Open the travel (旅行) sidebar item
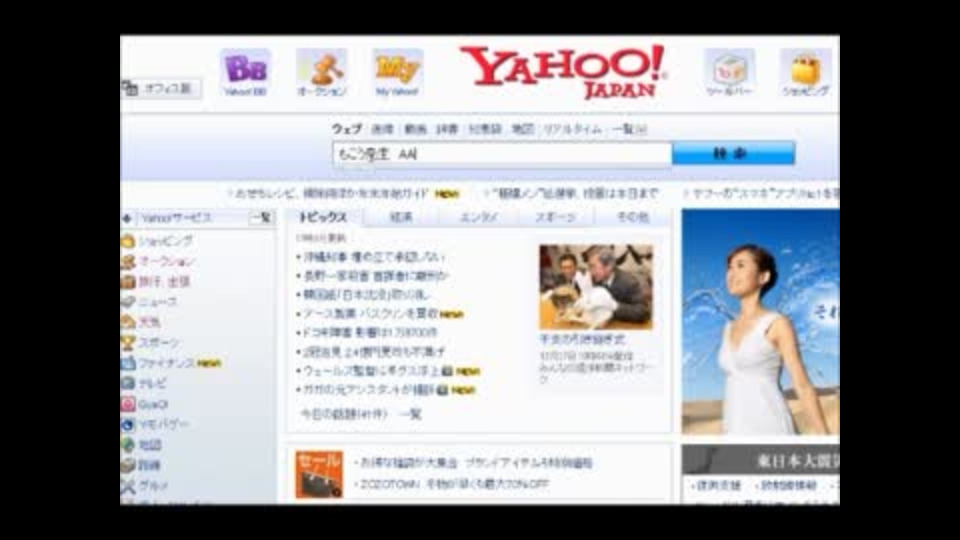 click(x=164, y=282)
